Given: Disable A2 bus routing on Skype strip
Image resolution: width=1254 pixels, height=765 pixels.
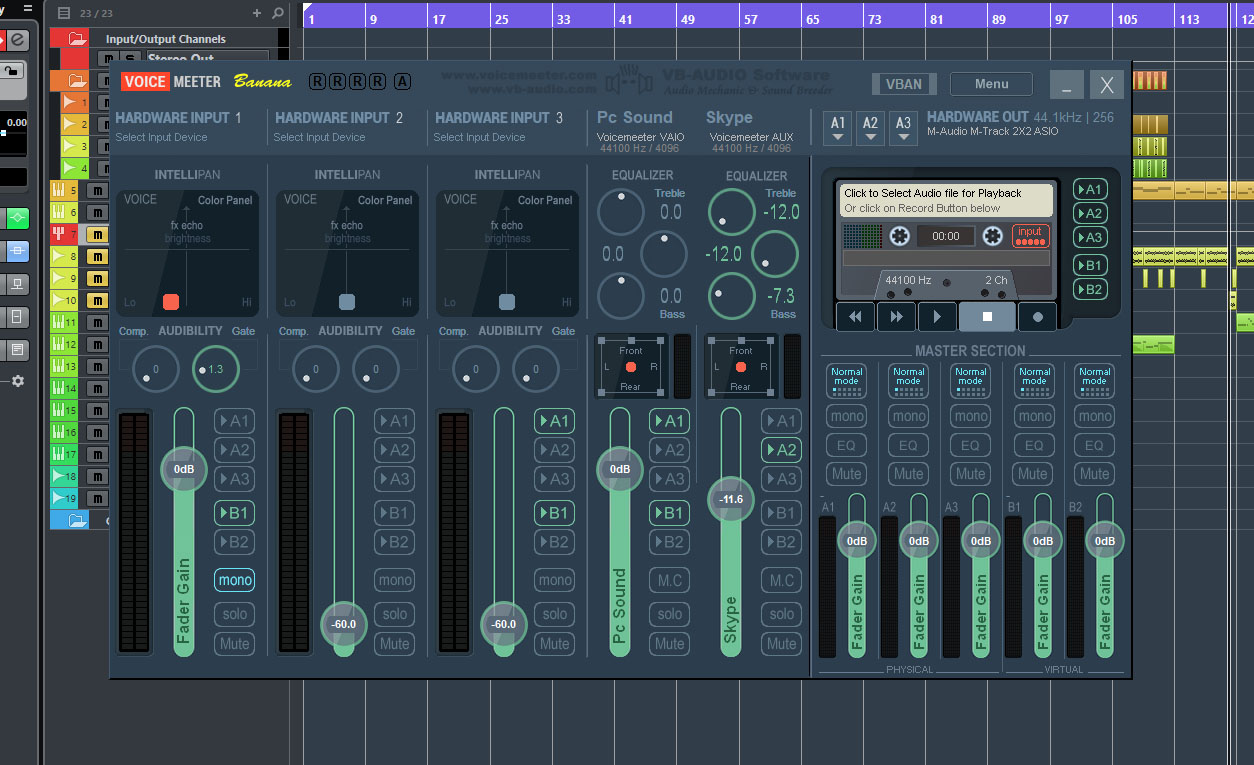Looking at the screenshot, I should click(x=780, y=450).
